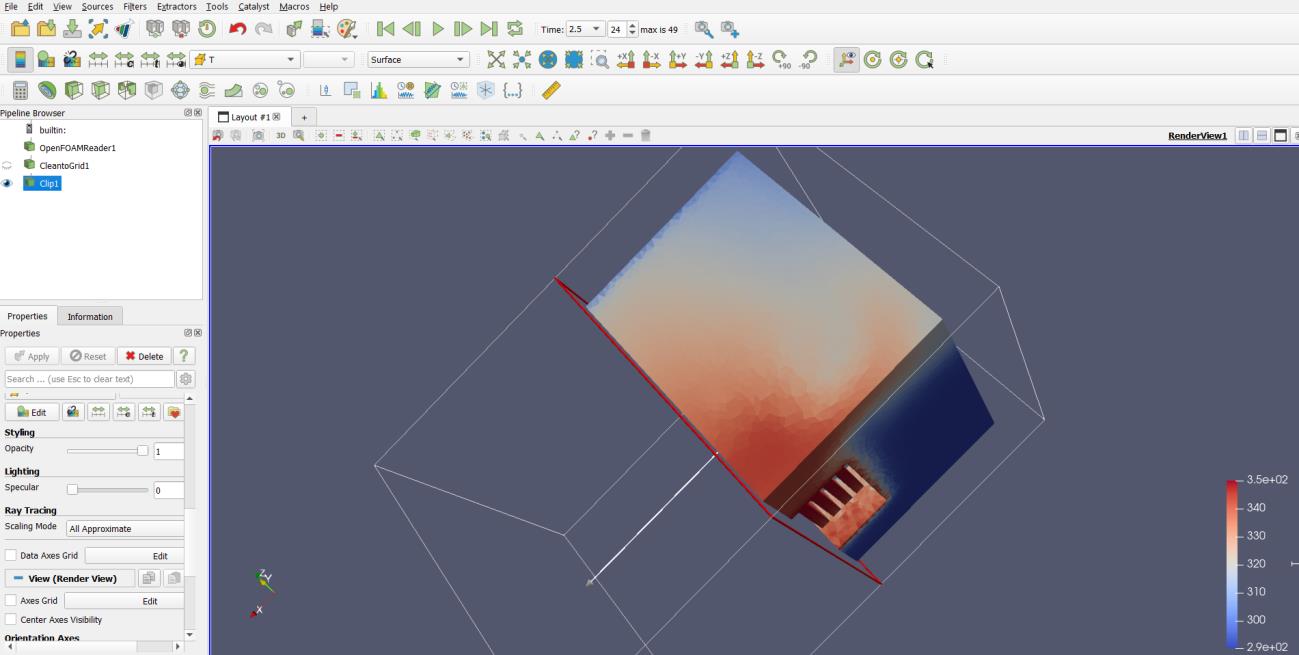Switch to the Information tab
Viewport: 1299px width, 655px height.
tap(90, 316)
